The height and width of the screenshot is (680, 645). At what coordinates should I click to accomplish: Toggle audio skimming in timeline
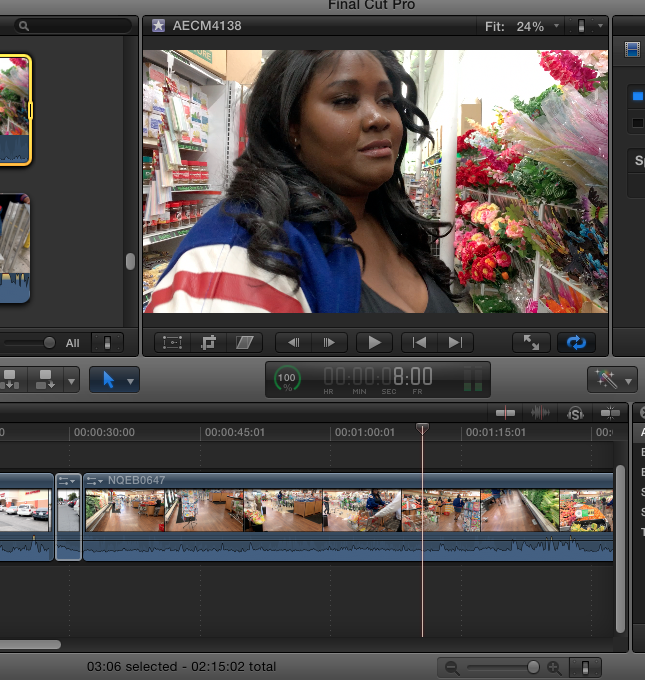click(540, 413)
